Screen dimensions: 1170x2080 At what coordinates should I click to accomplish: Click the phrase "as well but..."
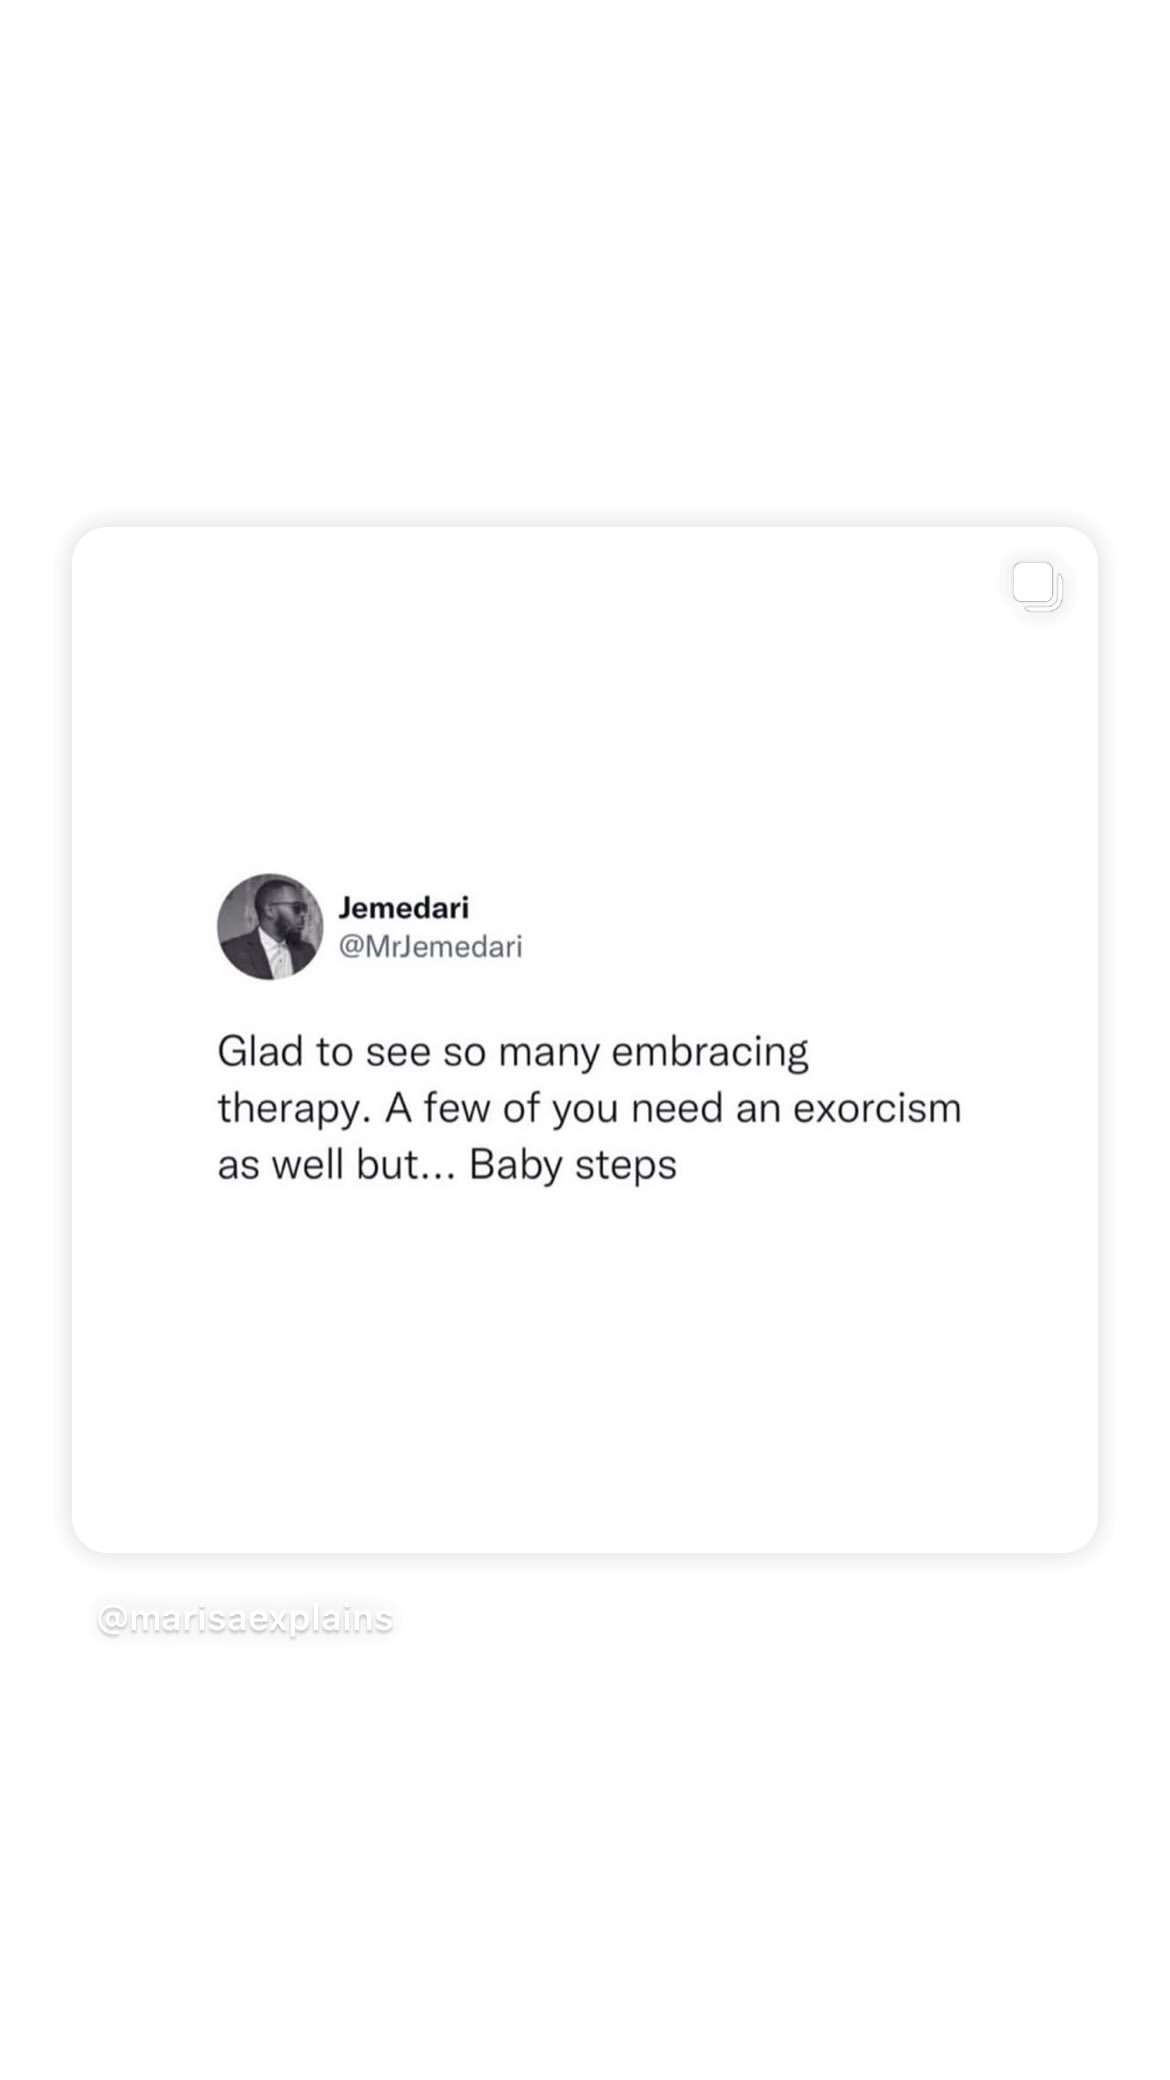(336, 1164)
